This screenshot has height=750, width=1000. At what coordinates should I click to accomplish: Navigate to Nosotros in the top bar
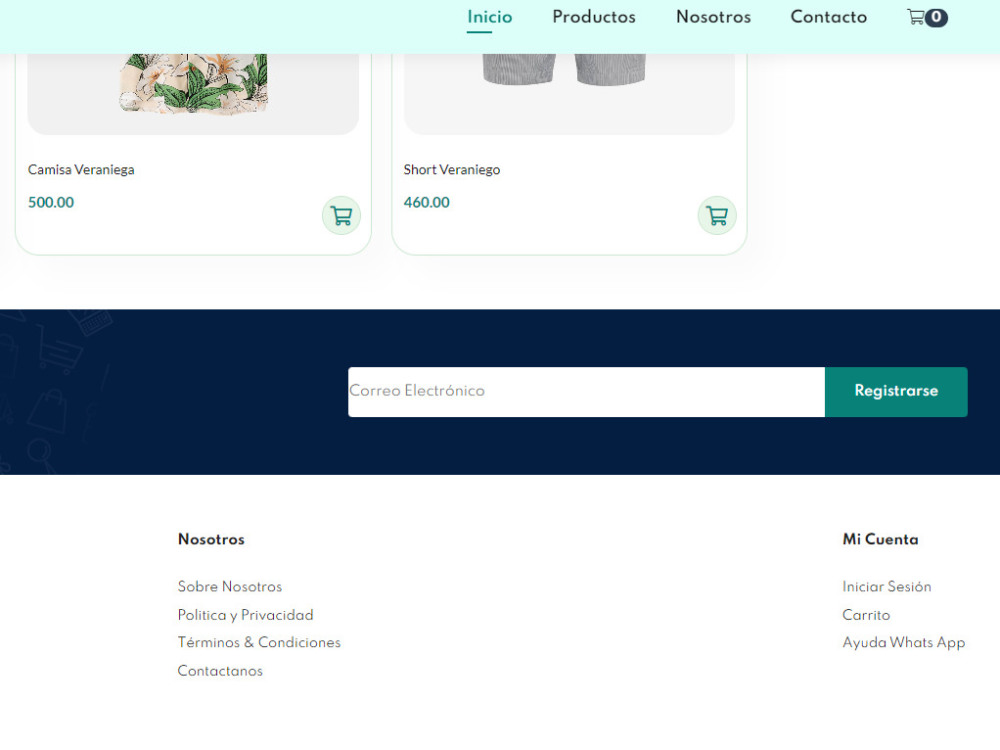[x=713, y=17]
